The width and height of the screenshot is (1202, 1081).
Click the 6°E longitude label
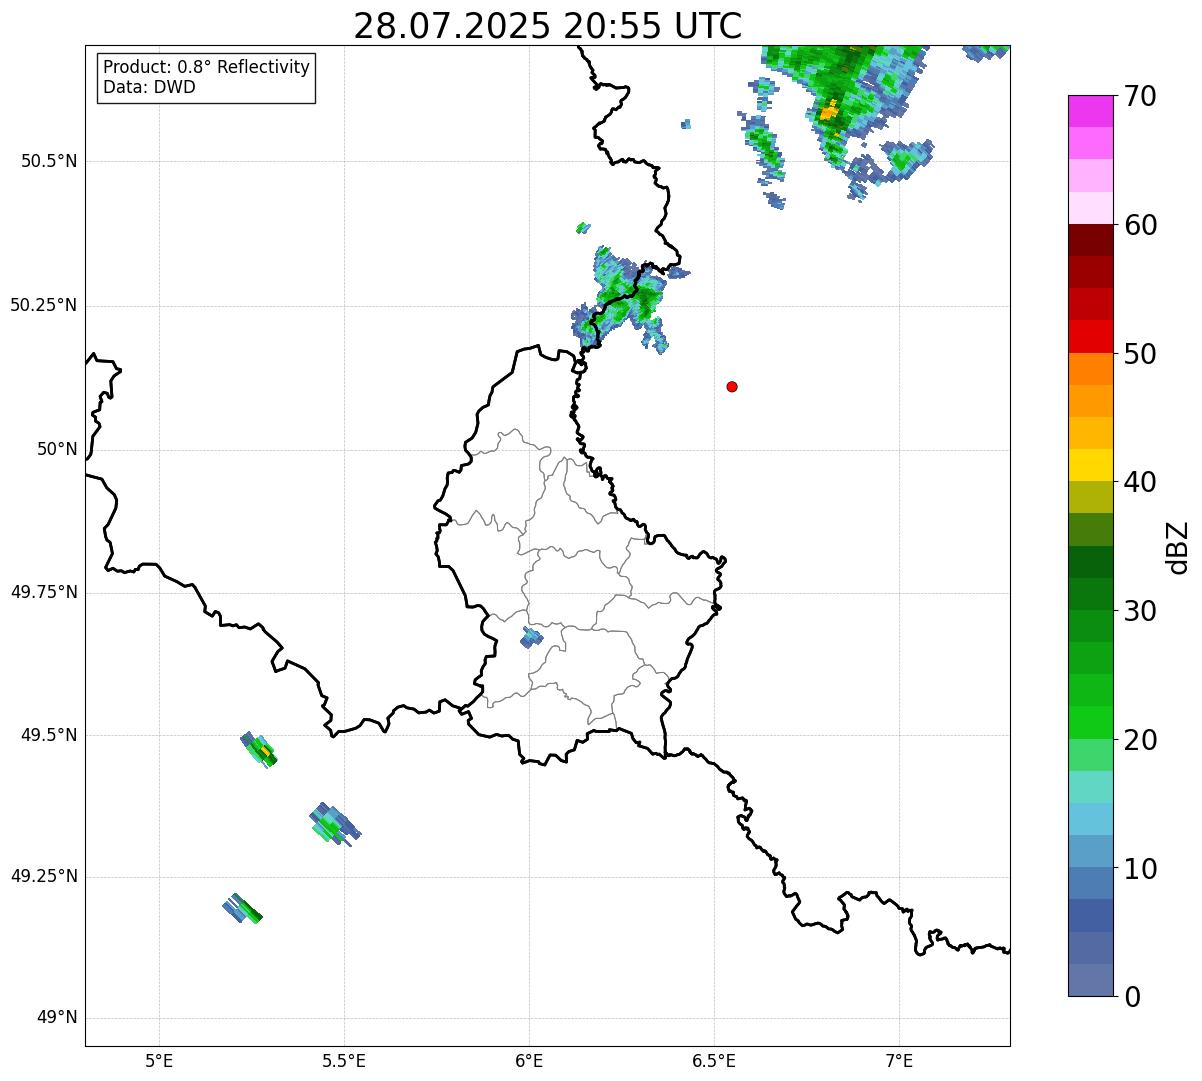pos(529,1060)
